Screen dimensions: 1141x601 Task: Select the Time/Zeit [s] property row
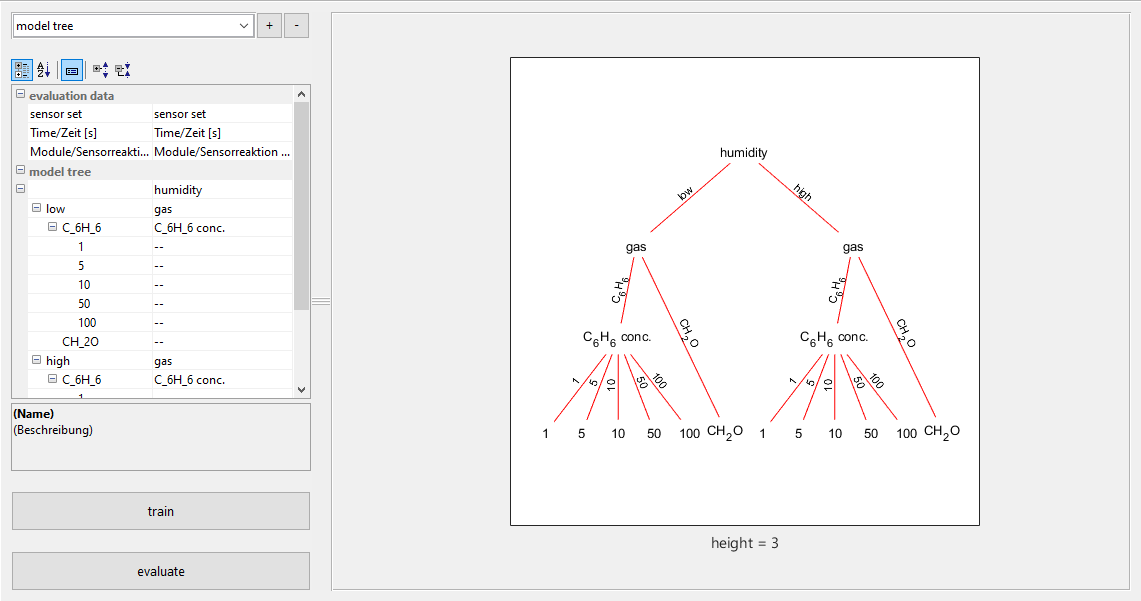click(x=90, y=133)
